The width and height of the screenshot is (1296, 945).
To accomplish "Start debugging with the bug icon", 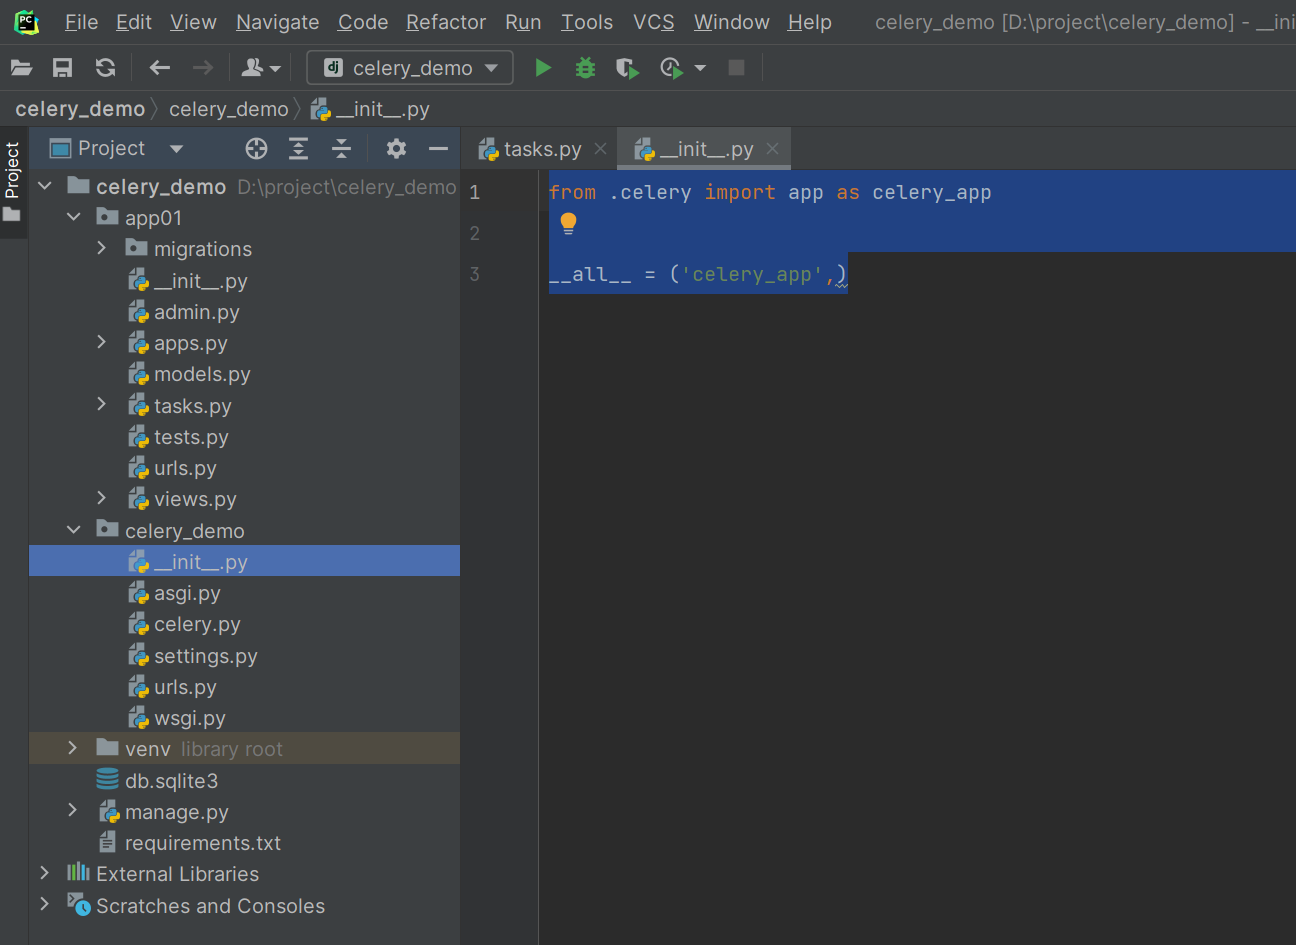I will pyautogui.click(x=585, y=68).
